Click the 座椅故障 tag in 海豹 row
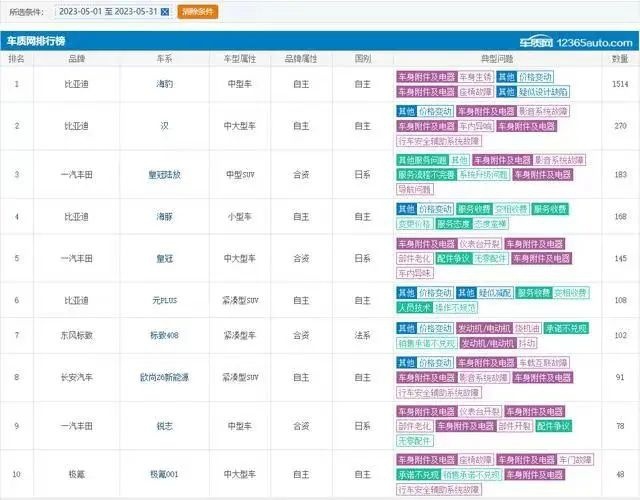This screenshot has height=500, width=640. tap(475, 92)
